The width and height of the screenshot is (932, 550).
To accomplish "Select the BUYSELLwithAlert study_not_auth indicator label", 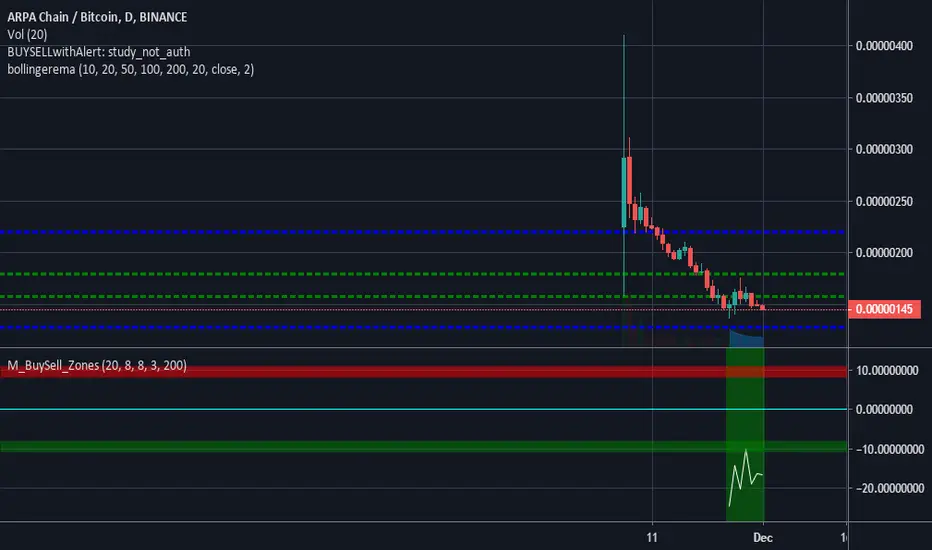I will coord(99,52).
